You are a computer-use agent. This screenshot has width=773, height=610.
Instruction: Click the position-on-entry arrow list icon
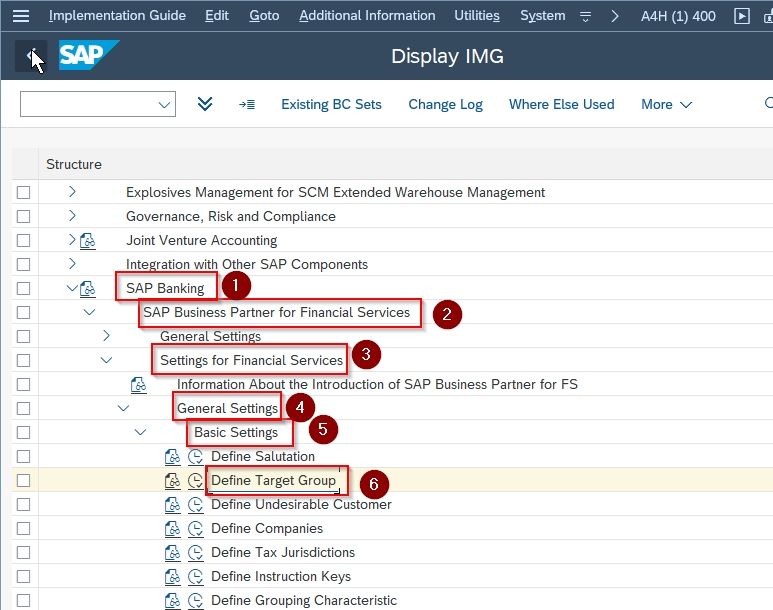247,105
